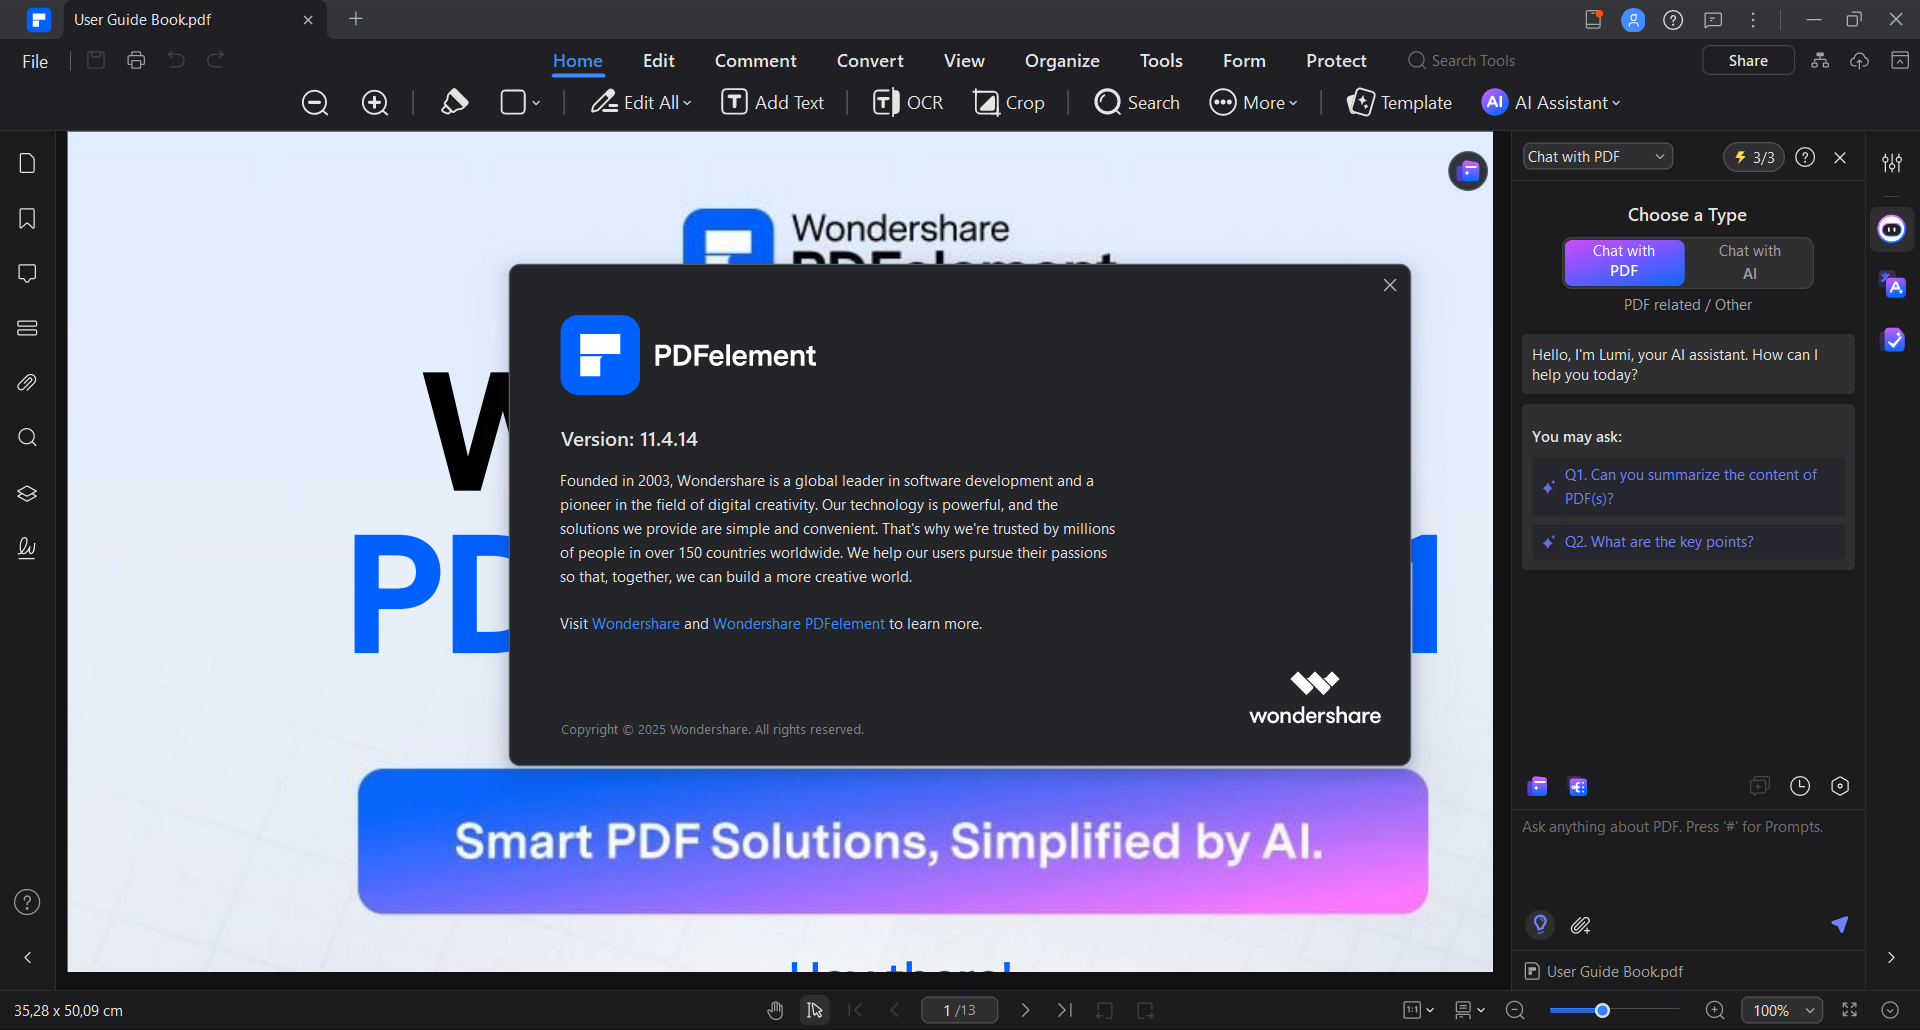Collapse the left sidebar with the arrow
Image resolution: width=1920 pixels, height=1030 pixels.
tap(28, 957)
